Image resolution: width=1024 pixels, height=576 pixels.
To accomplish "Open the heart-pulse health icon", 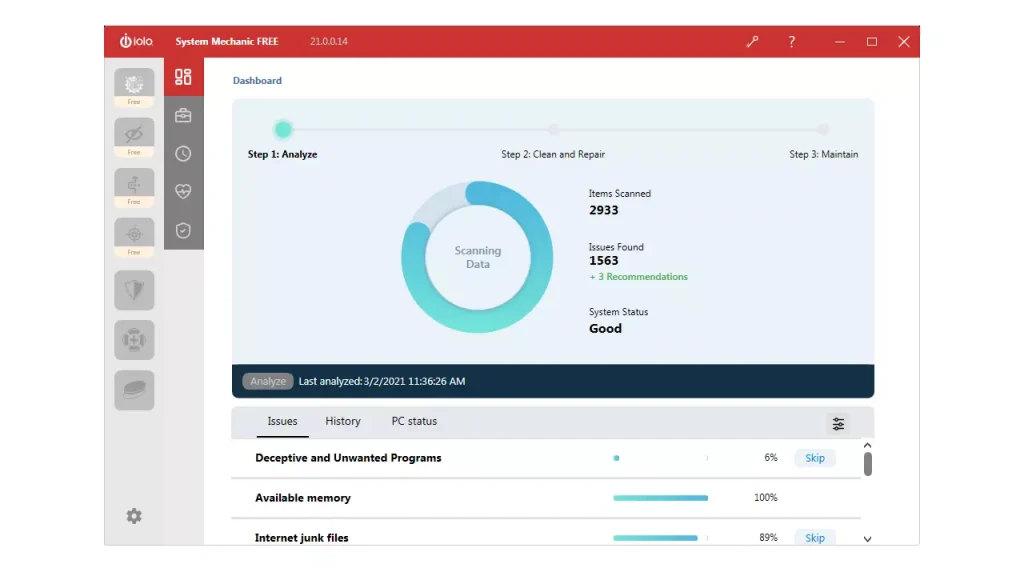I will (183, 191).
